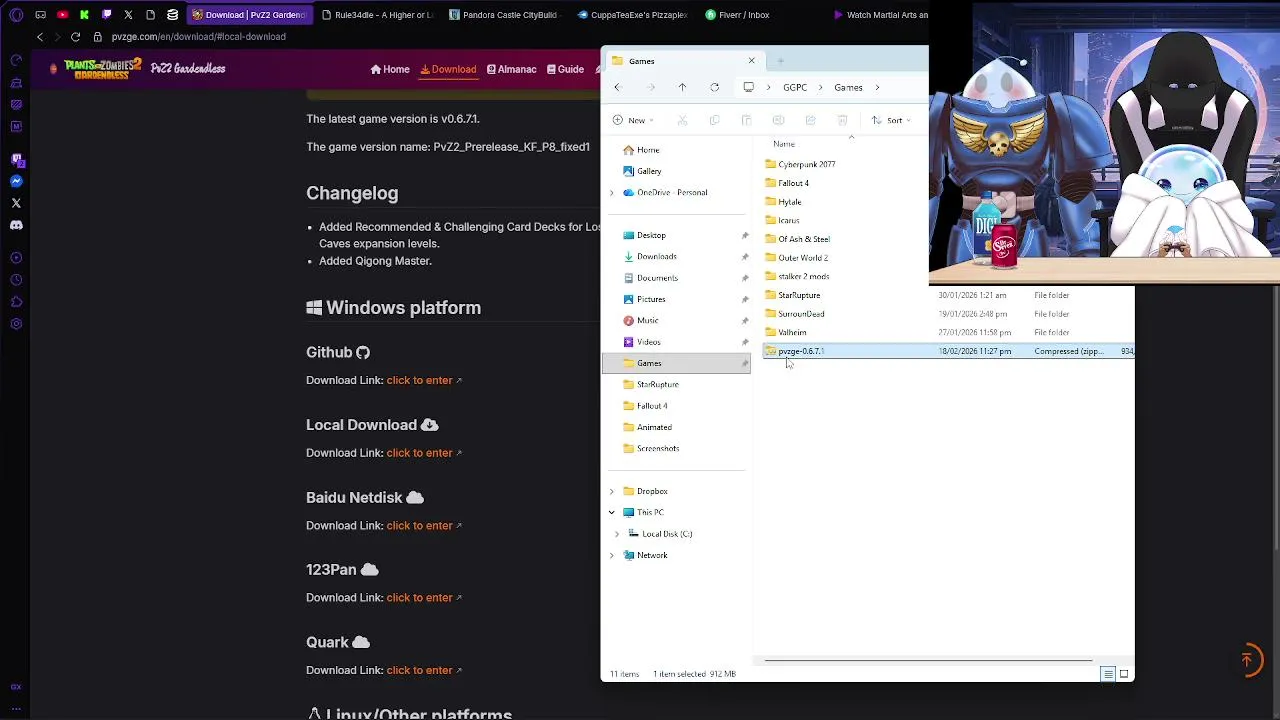Select the Cyberpunk 2077 folder
Image resolution: width=1280 pixels, height=720 pixels.
(807, 164)
